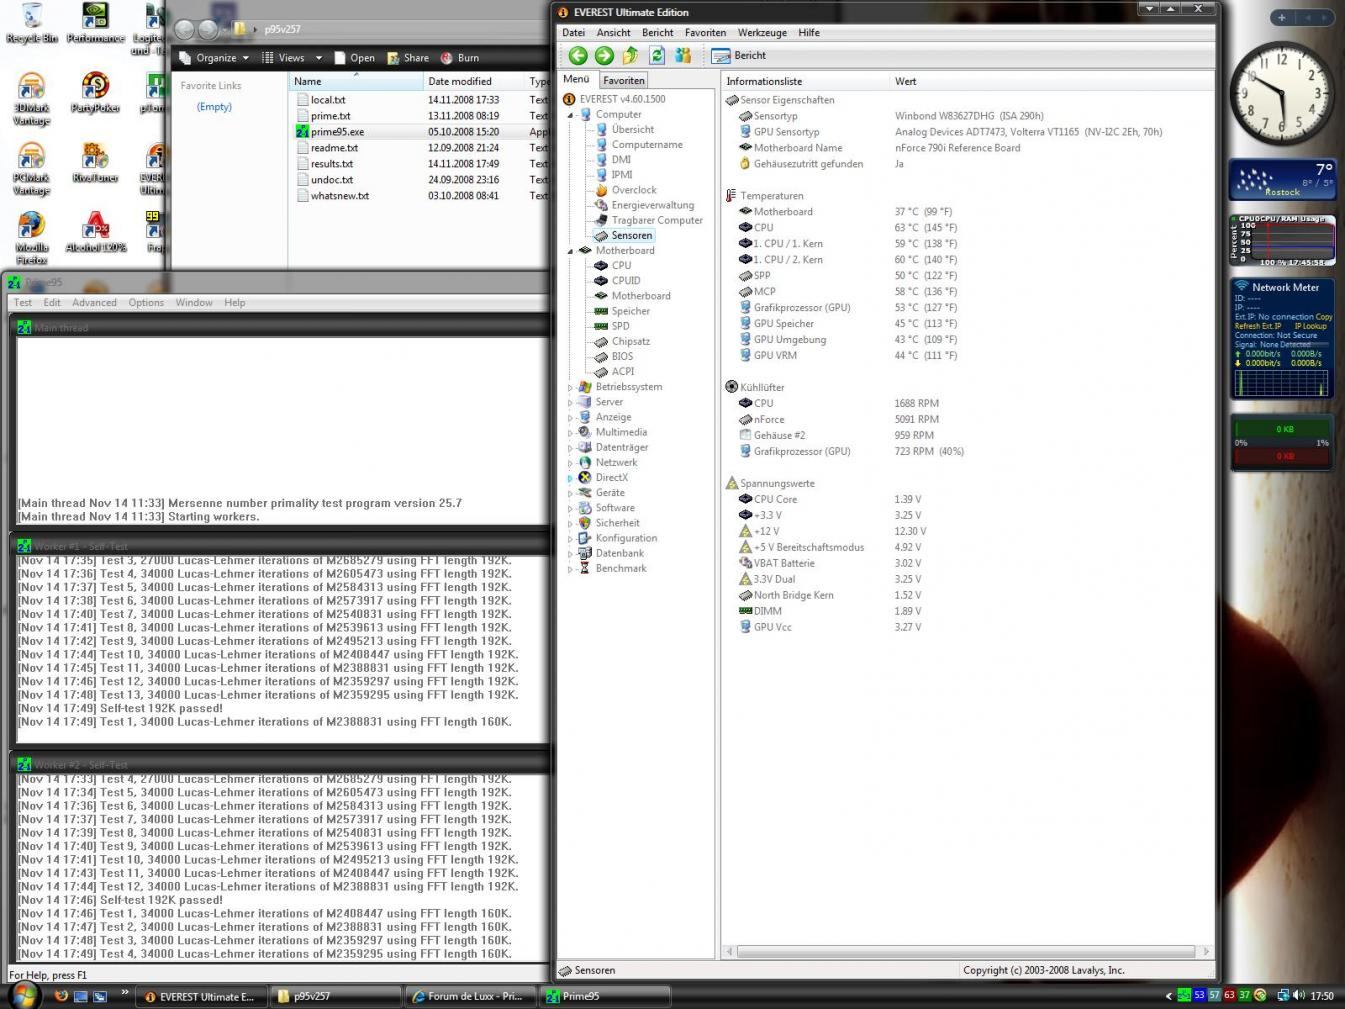Click the RivaTuner desktop icon

pyautogui.click(x=95, y=163)
